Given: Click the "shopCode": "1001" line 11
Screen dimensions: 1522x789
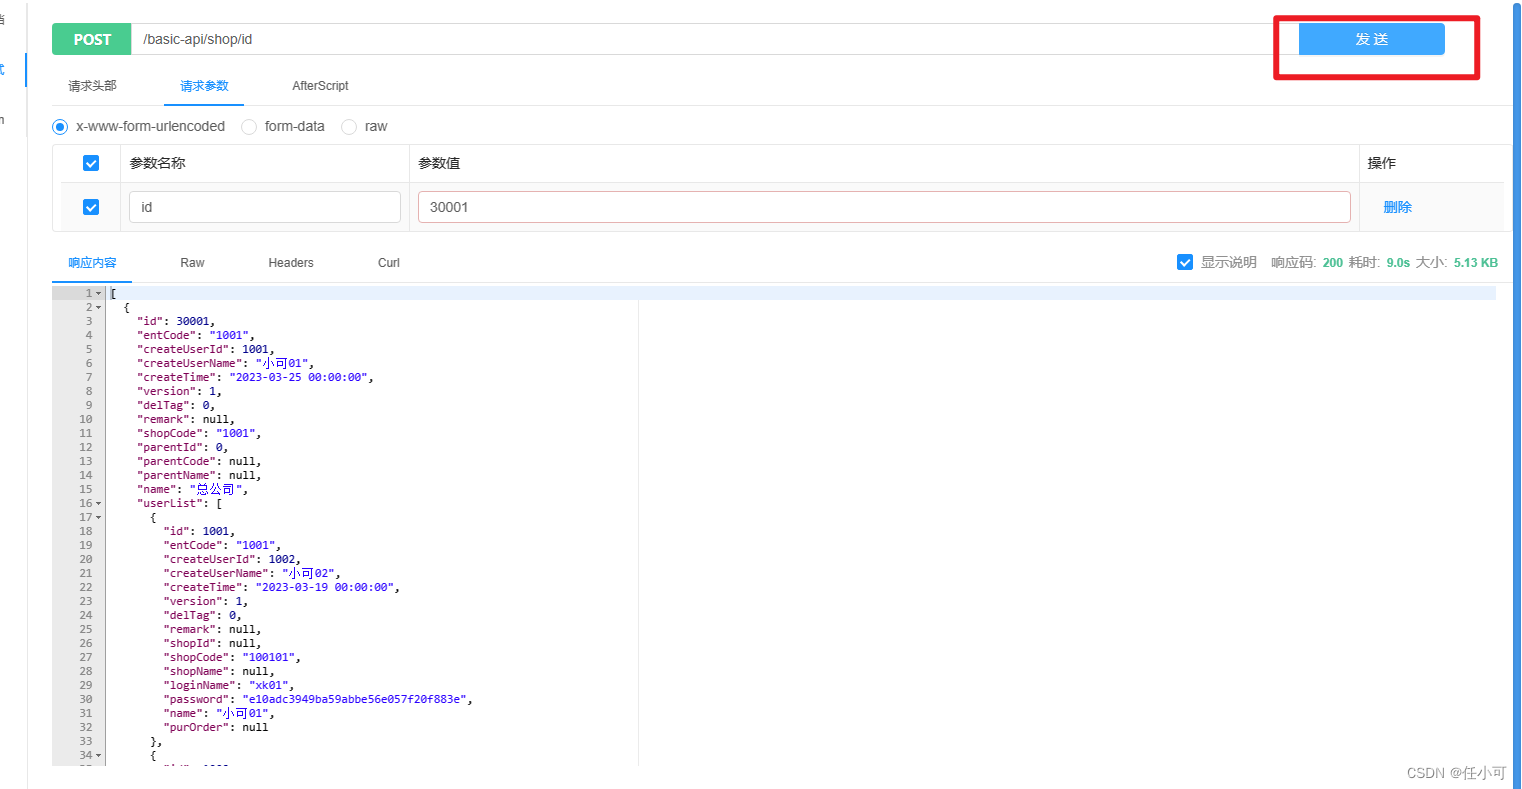Looking at the screenshot, I should [x=199, y=434].
